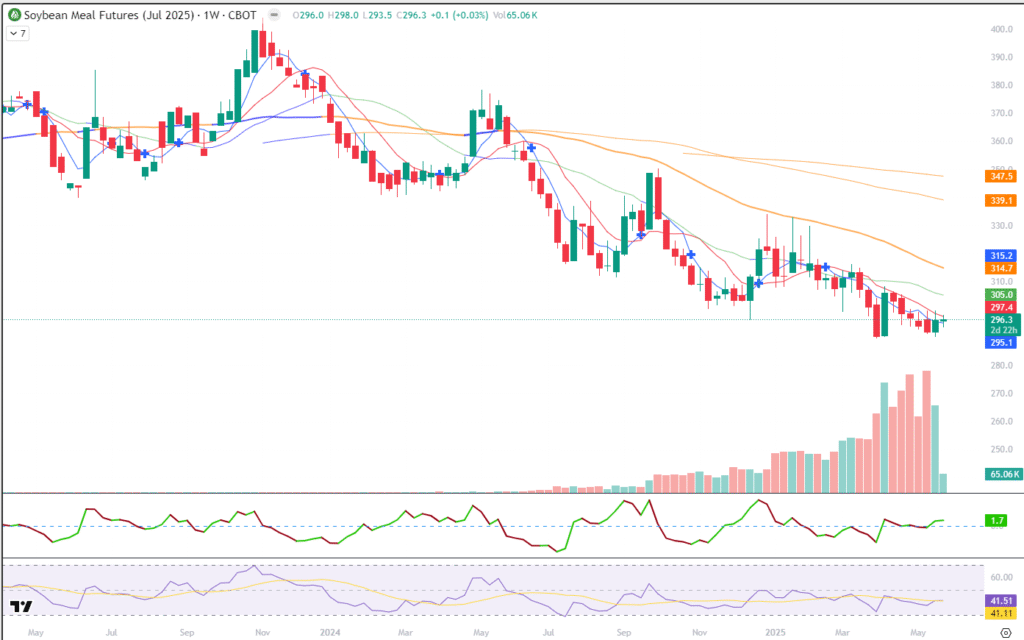Viewport: 1024px width, 640px height.
Task: Click the 280.0 price axis label
Action: (x=1001, y=366)
